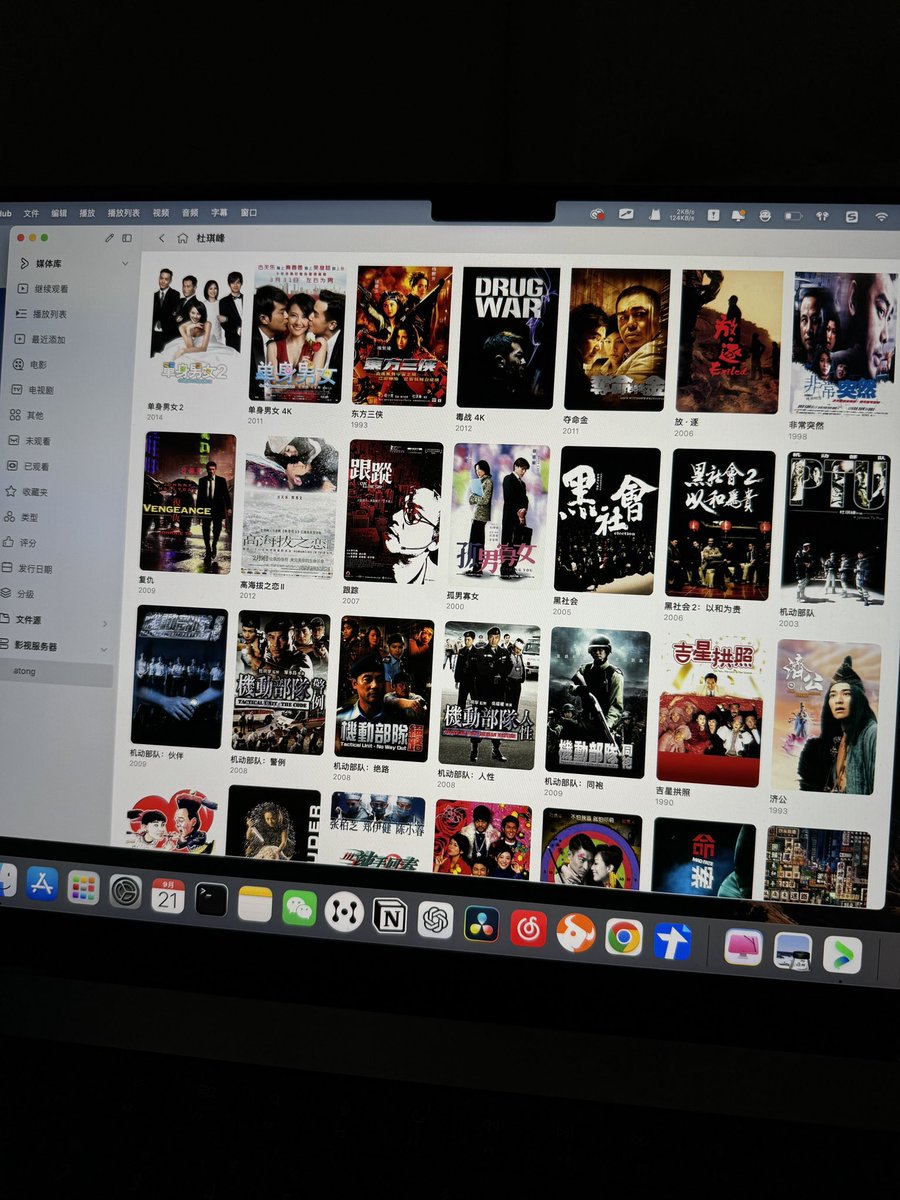Image resolution: width=900 pixels, height=1200 pixels.
Task: Open the 夺命金 movie poster
Action: click(617, 340)
